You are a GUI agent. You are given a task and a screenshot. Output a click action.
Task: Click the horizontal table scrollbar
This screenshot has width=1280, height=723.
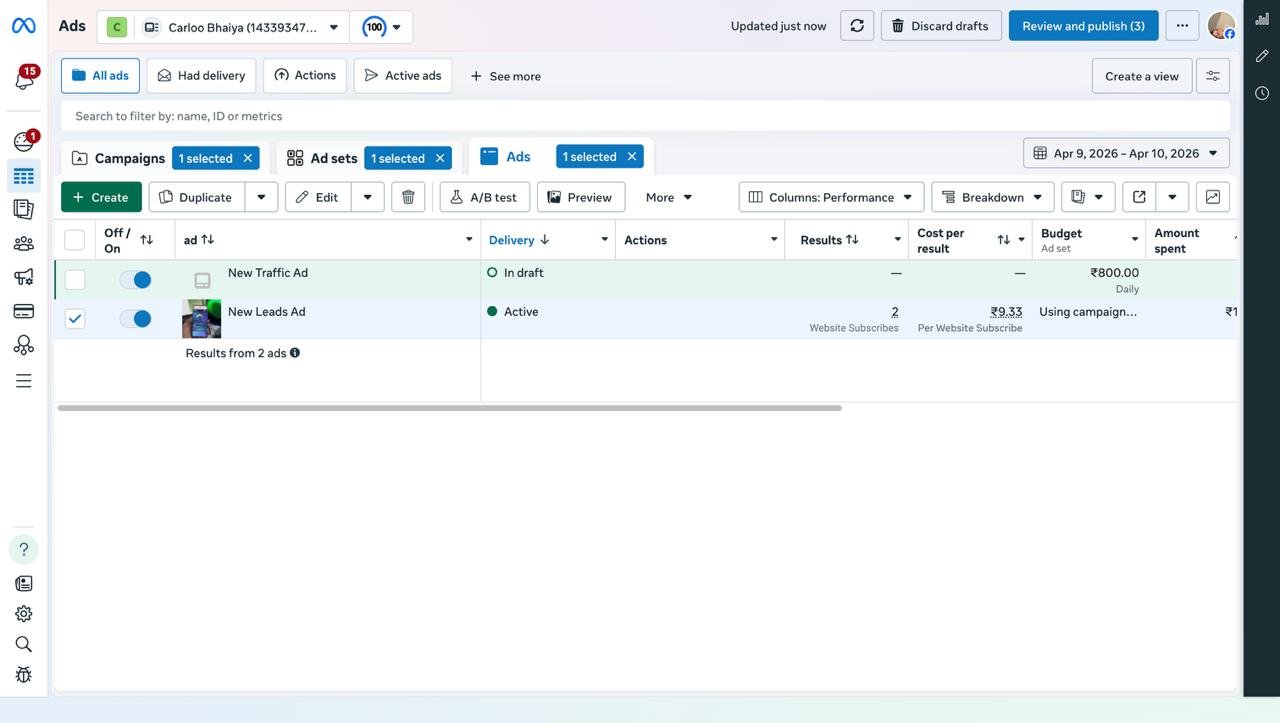click(450, 408)
